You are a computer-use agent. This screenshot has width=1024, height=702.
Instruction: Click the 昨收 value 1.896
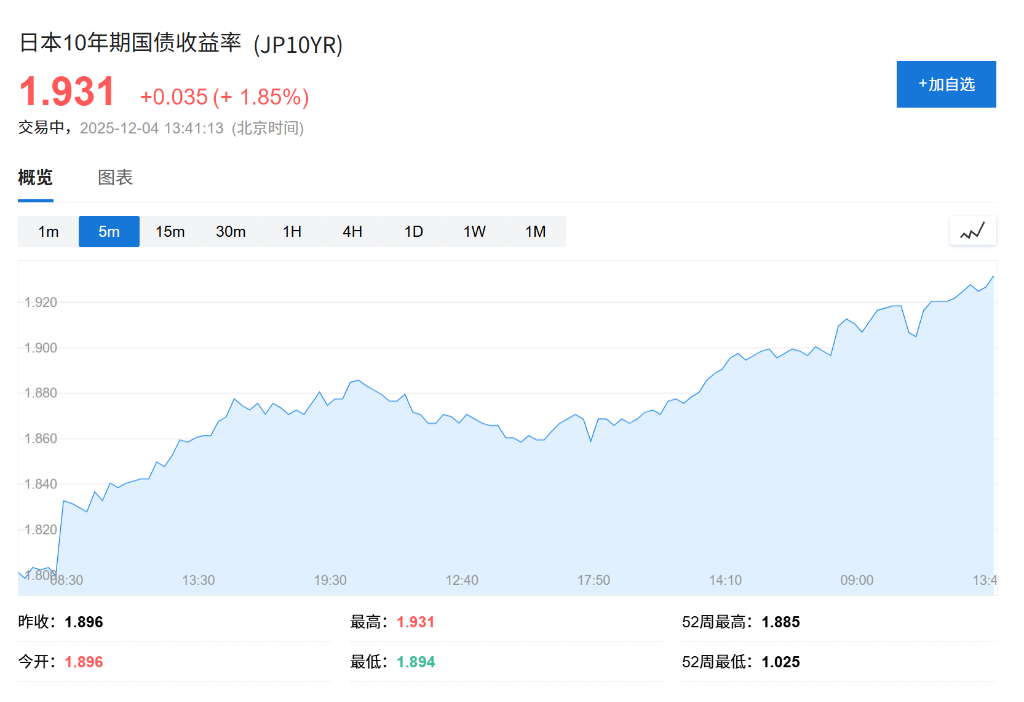pos(84,621)
